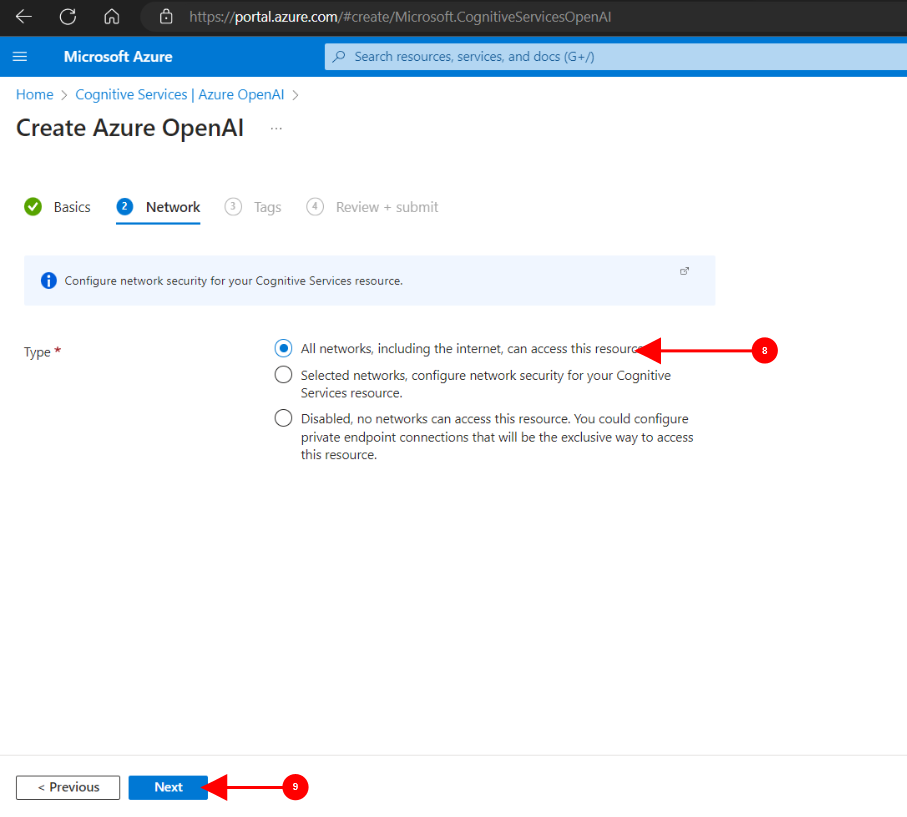Viewport: 907px width, 817px height.
Task: Reload the page with refresh icon
Action: [x=68, y=17]
